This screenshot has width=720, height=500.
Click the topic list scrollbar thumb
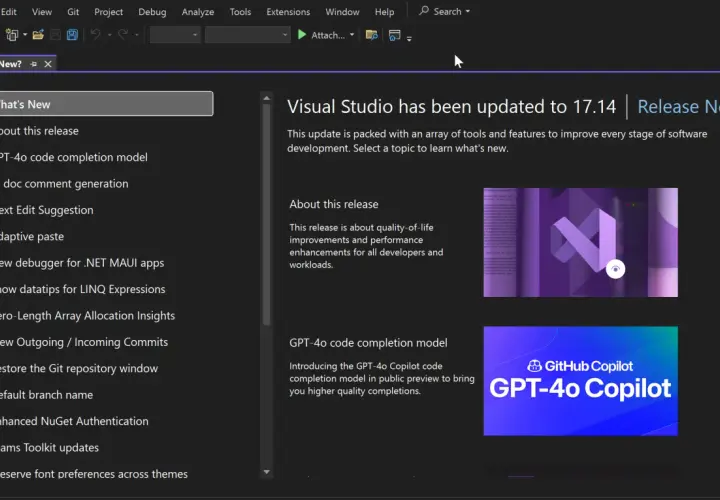click(x=266, y=215)
